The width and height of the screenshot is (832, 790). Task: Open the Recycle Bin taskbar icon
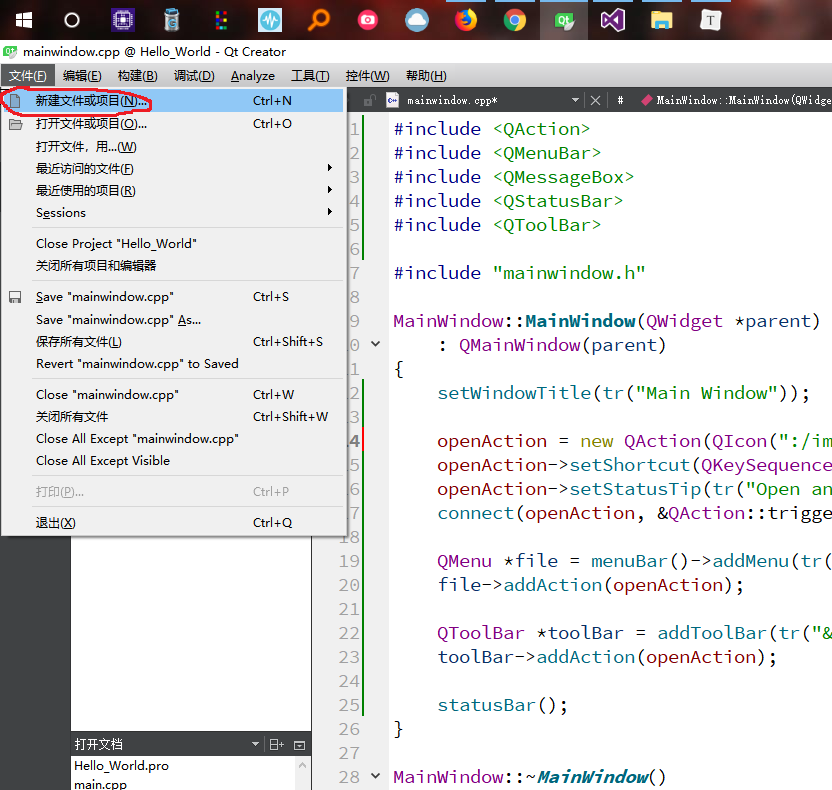171,20
